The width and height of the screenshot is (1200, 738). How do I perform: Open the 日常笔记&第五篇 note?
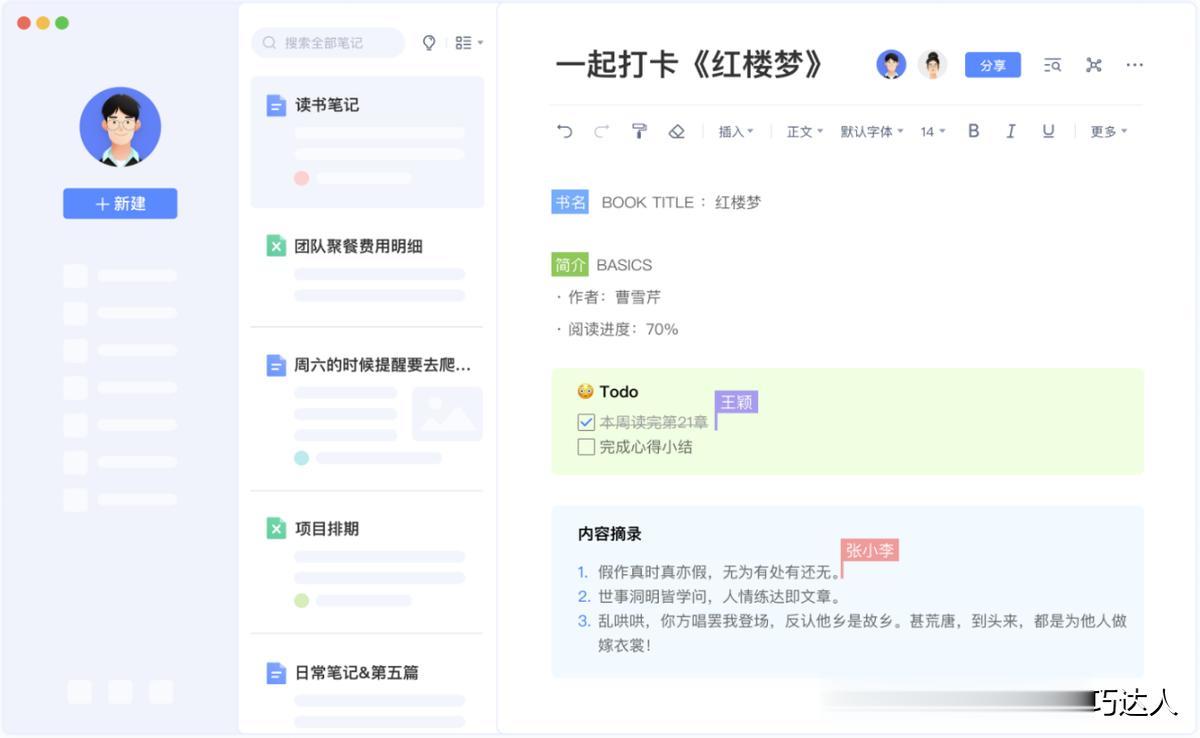point(367,692)
